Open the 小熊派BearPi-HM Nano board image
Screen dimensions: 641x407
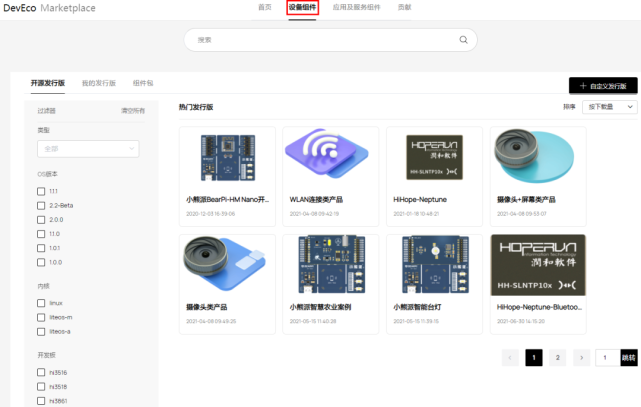pyautogui.click(x=228, y=158)
